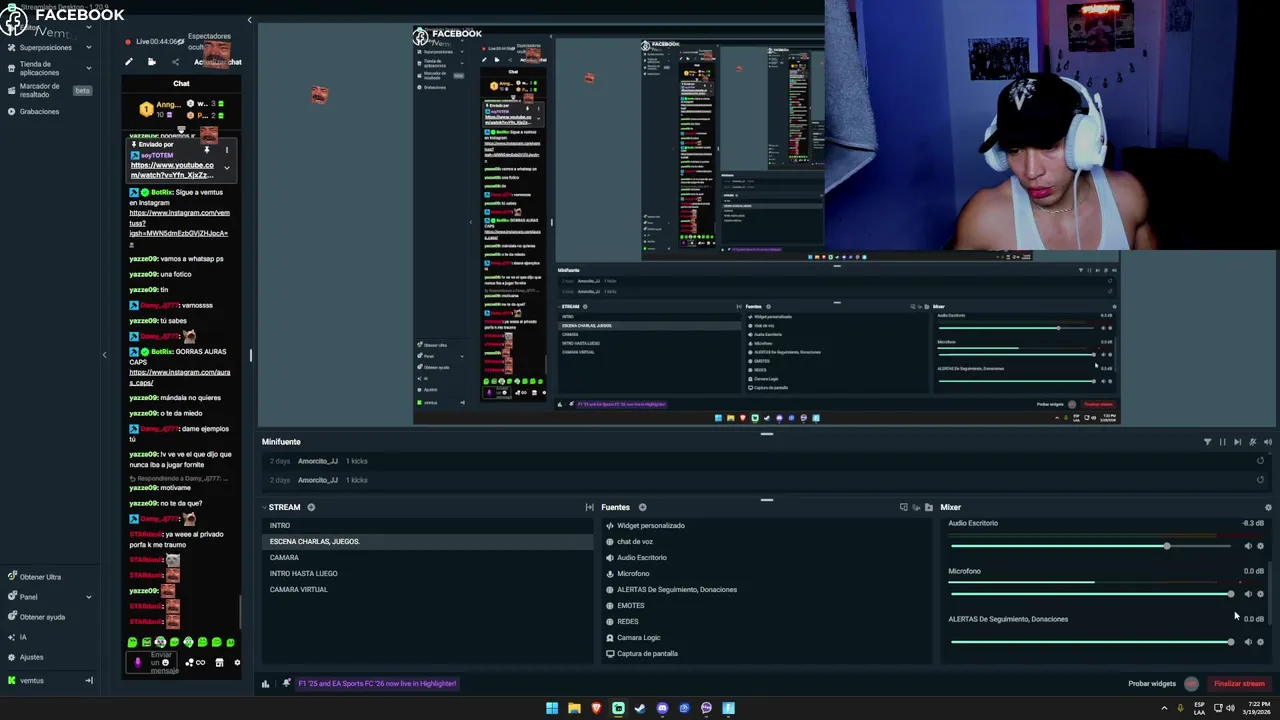Click Probar widgets

(1152, 684)
